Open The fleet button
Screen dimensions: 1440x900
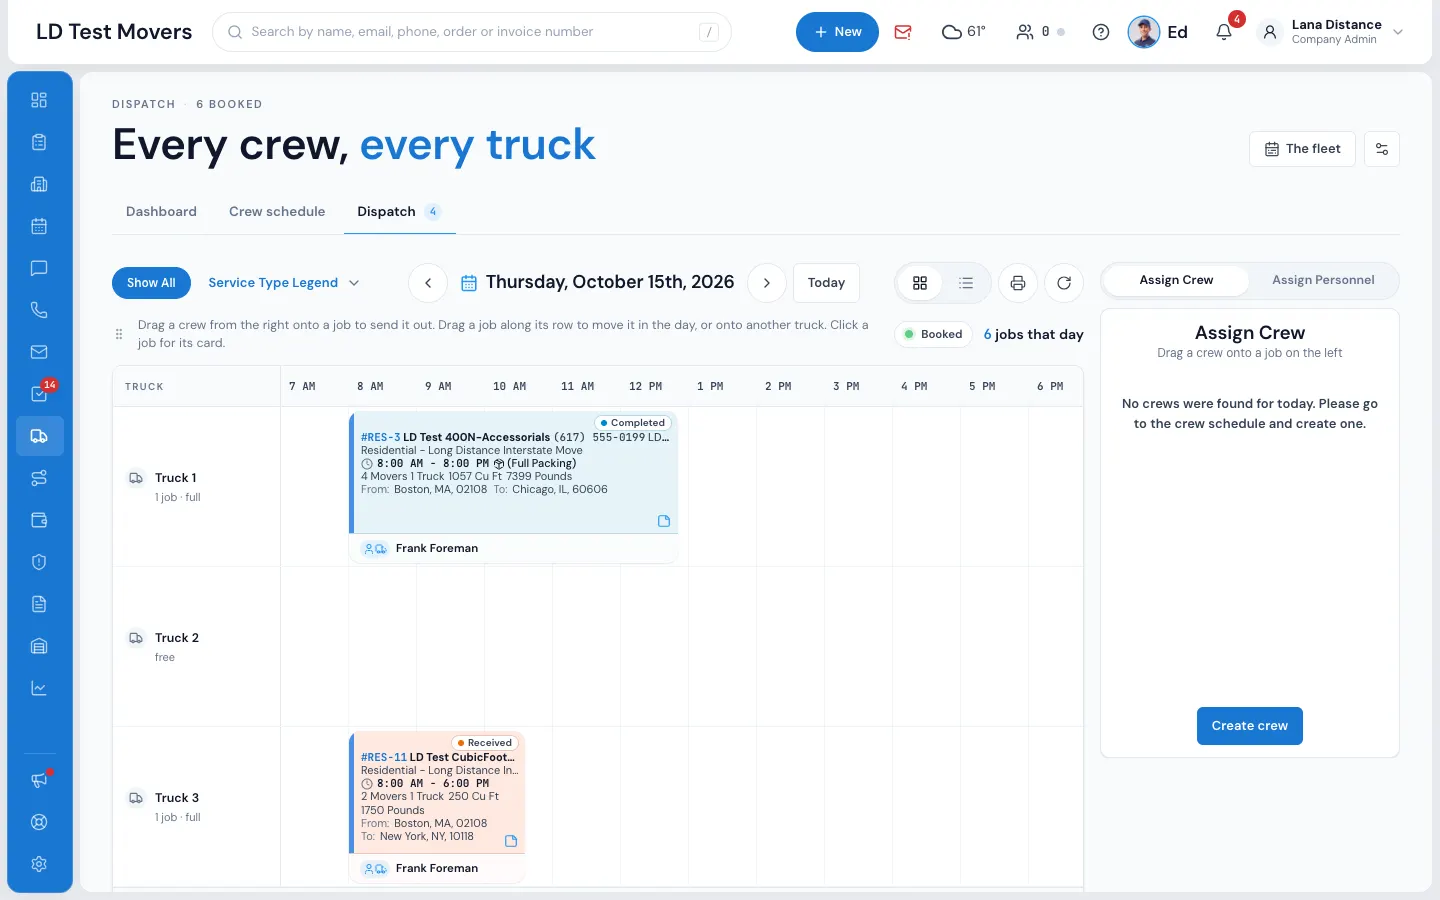point(1302,149)
